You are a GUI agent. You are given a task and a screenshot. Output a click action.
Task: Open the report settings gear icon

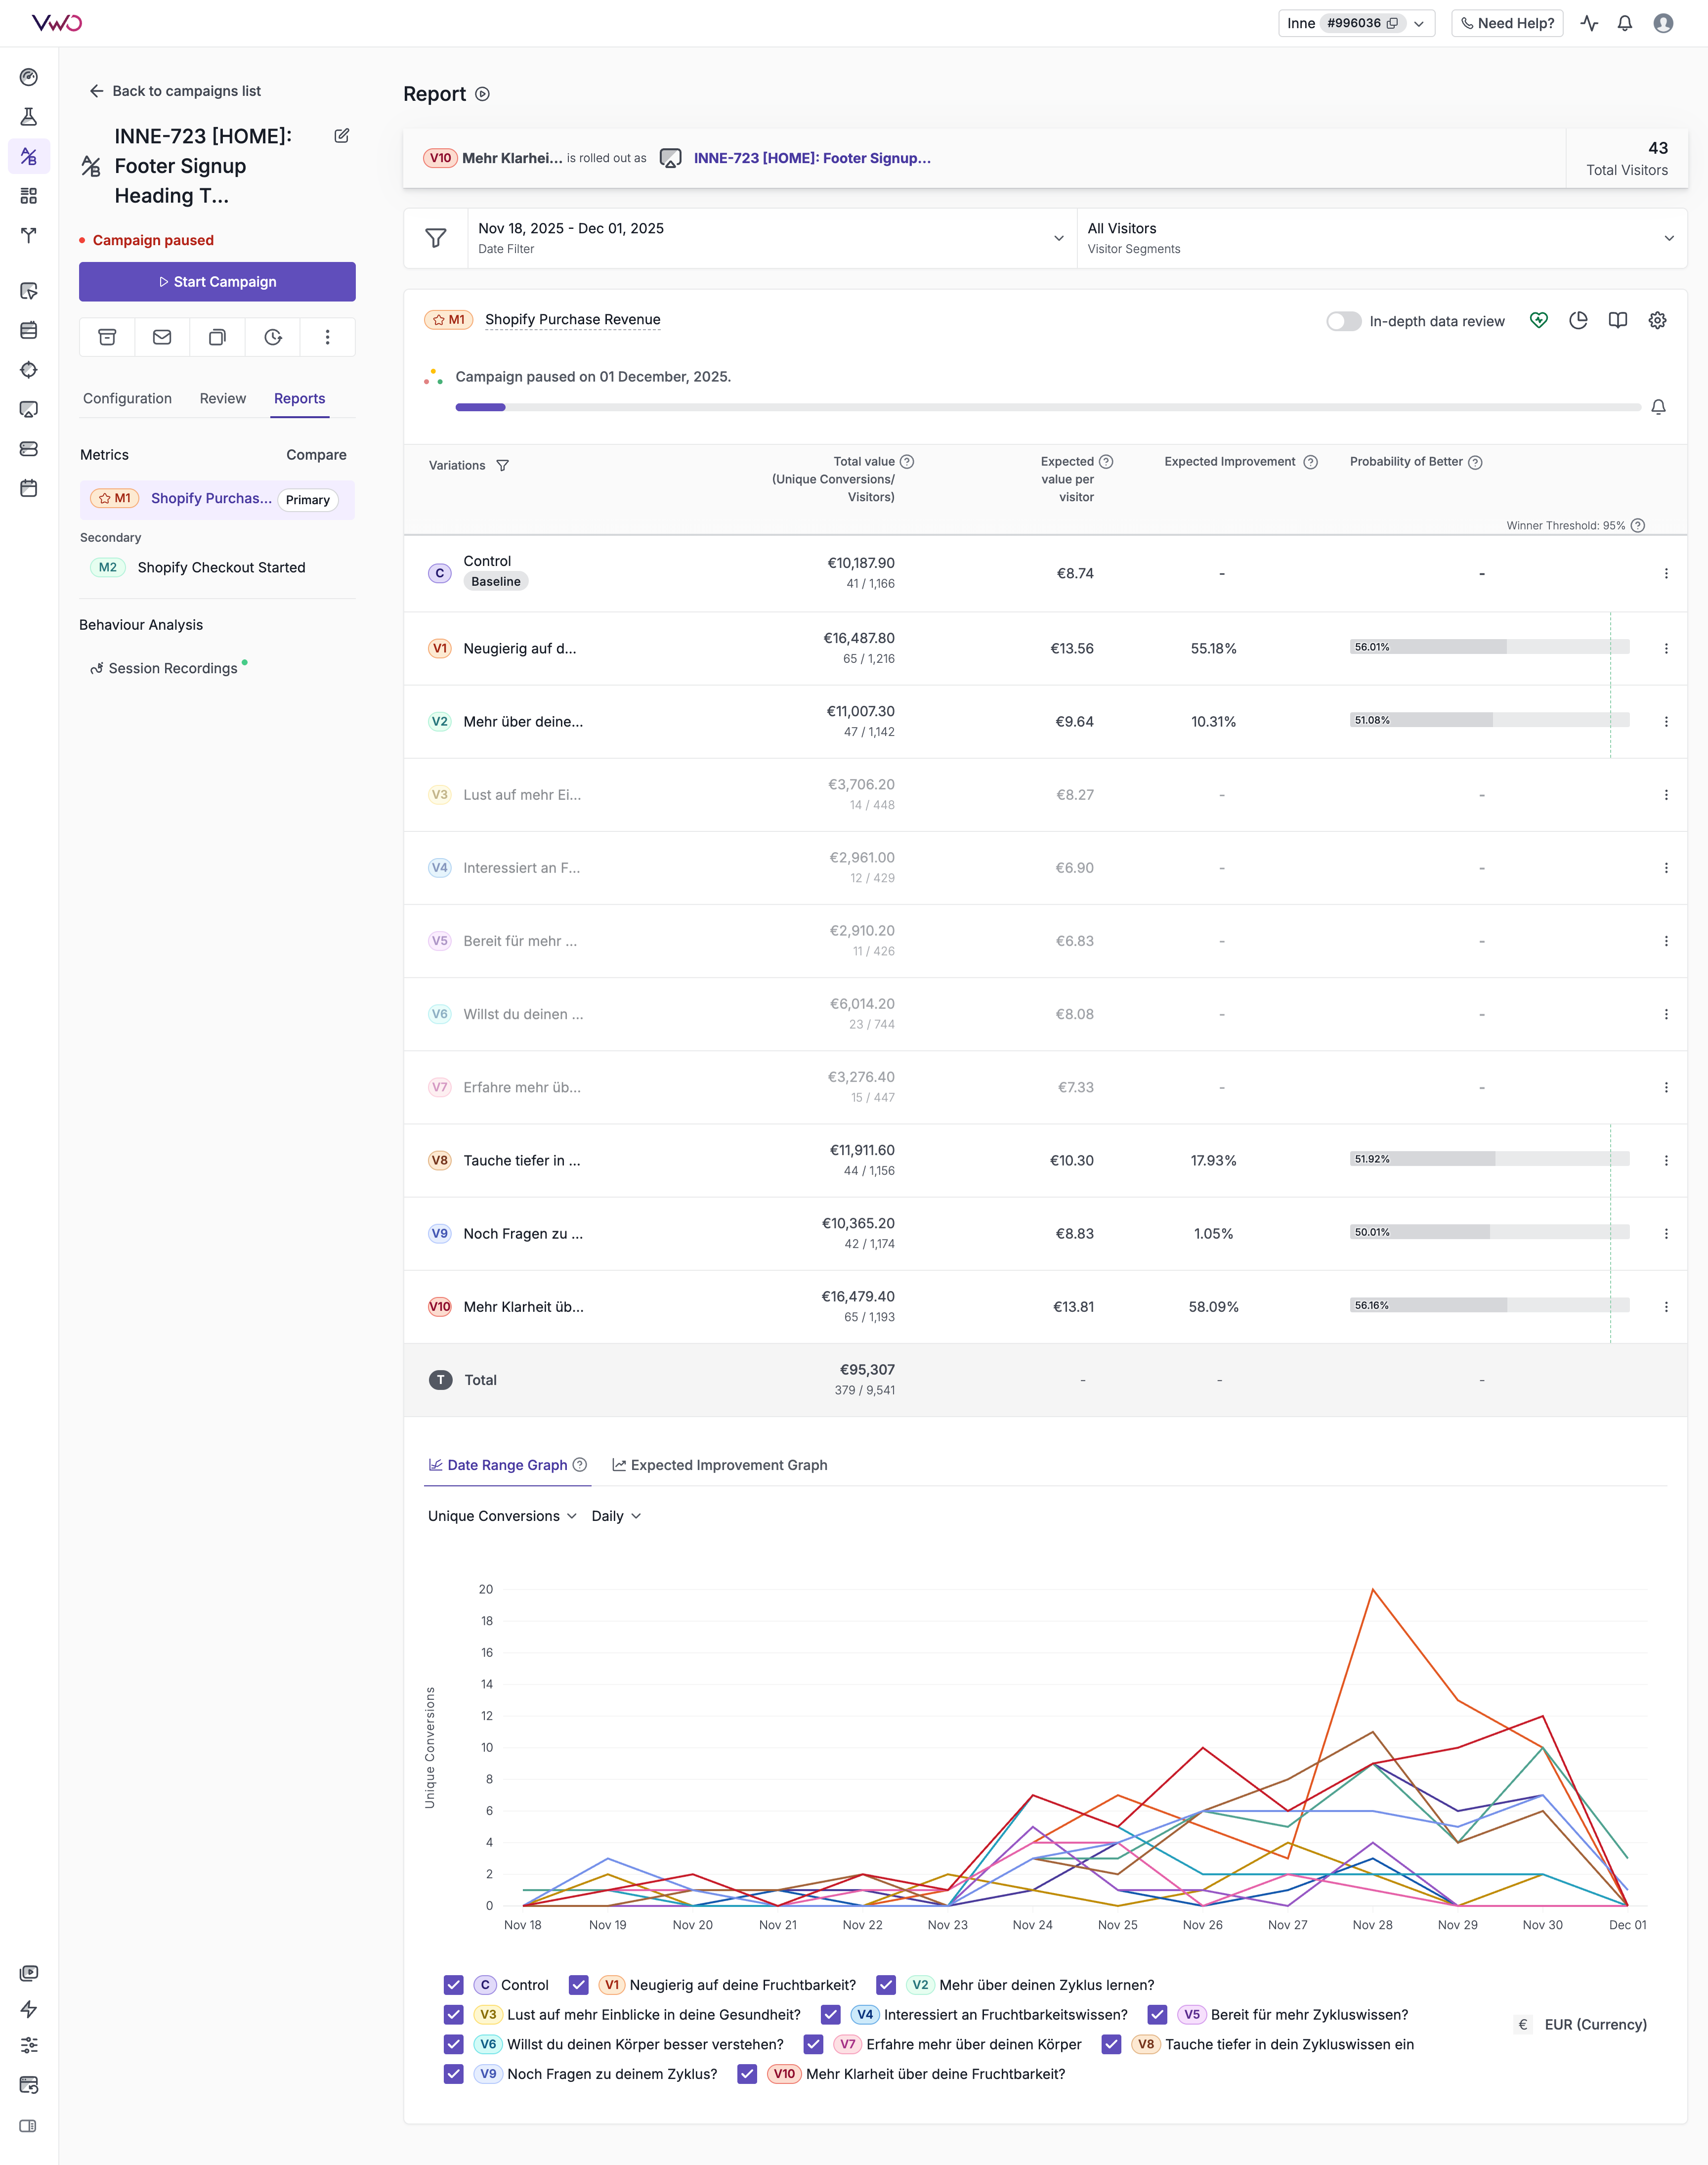(x=1657, y=320)
